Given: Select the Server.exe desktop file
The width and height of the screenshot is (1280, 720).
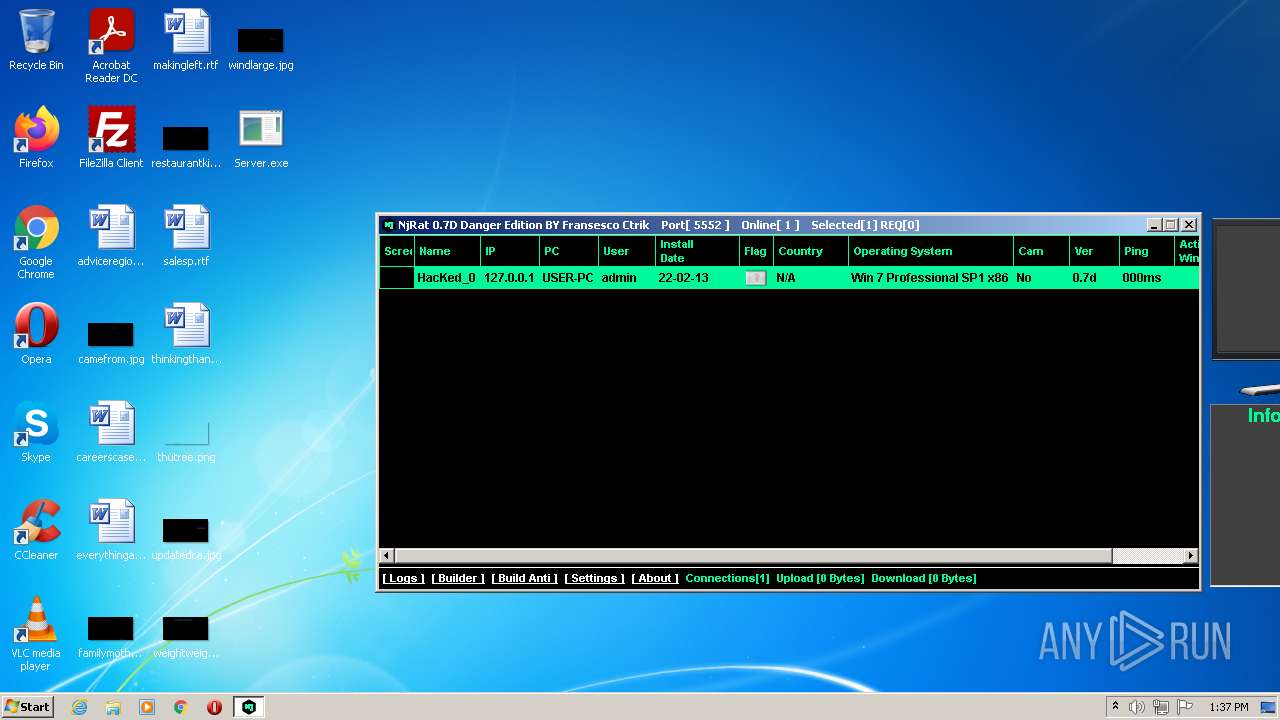Looking at the screenshot, I should click(261, 138).
